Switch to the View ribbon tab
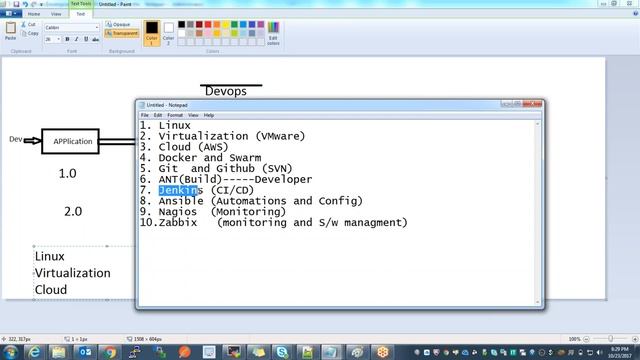 tap(56, 14)
